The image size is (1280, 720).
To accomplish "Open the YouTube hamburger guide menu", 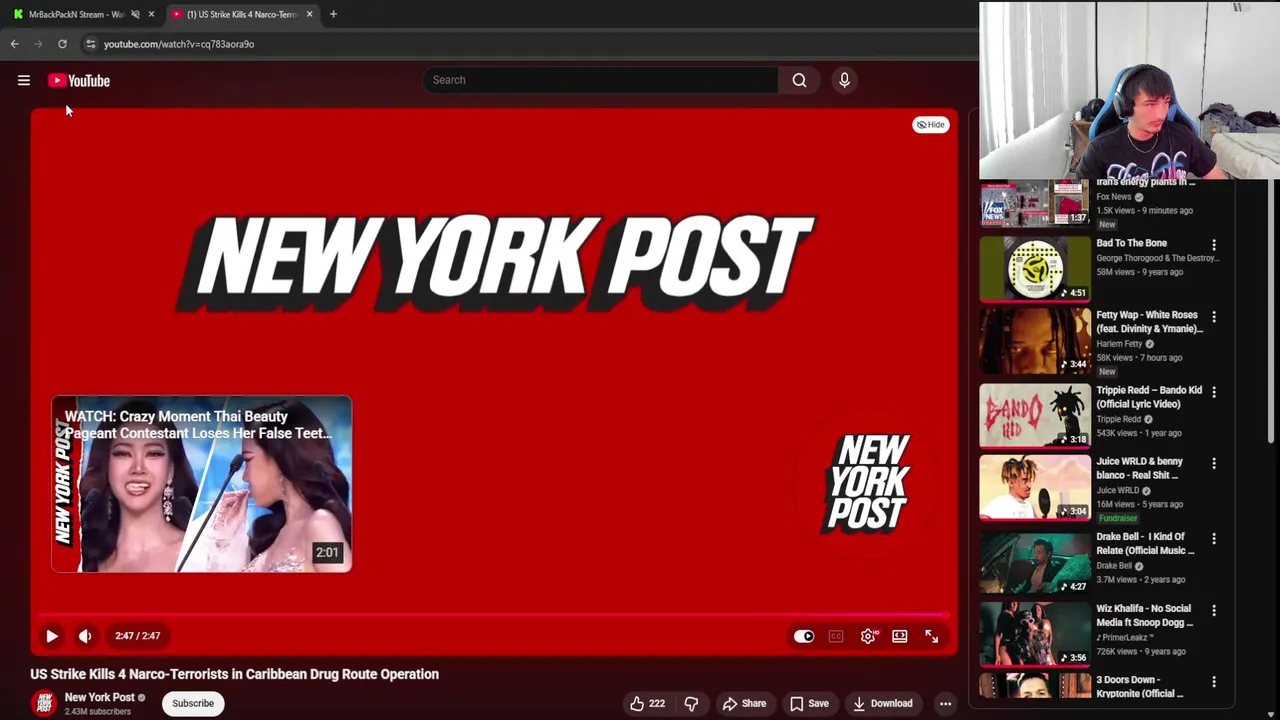I will [x=24, y=81].
